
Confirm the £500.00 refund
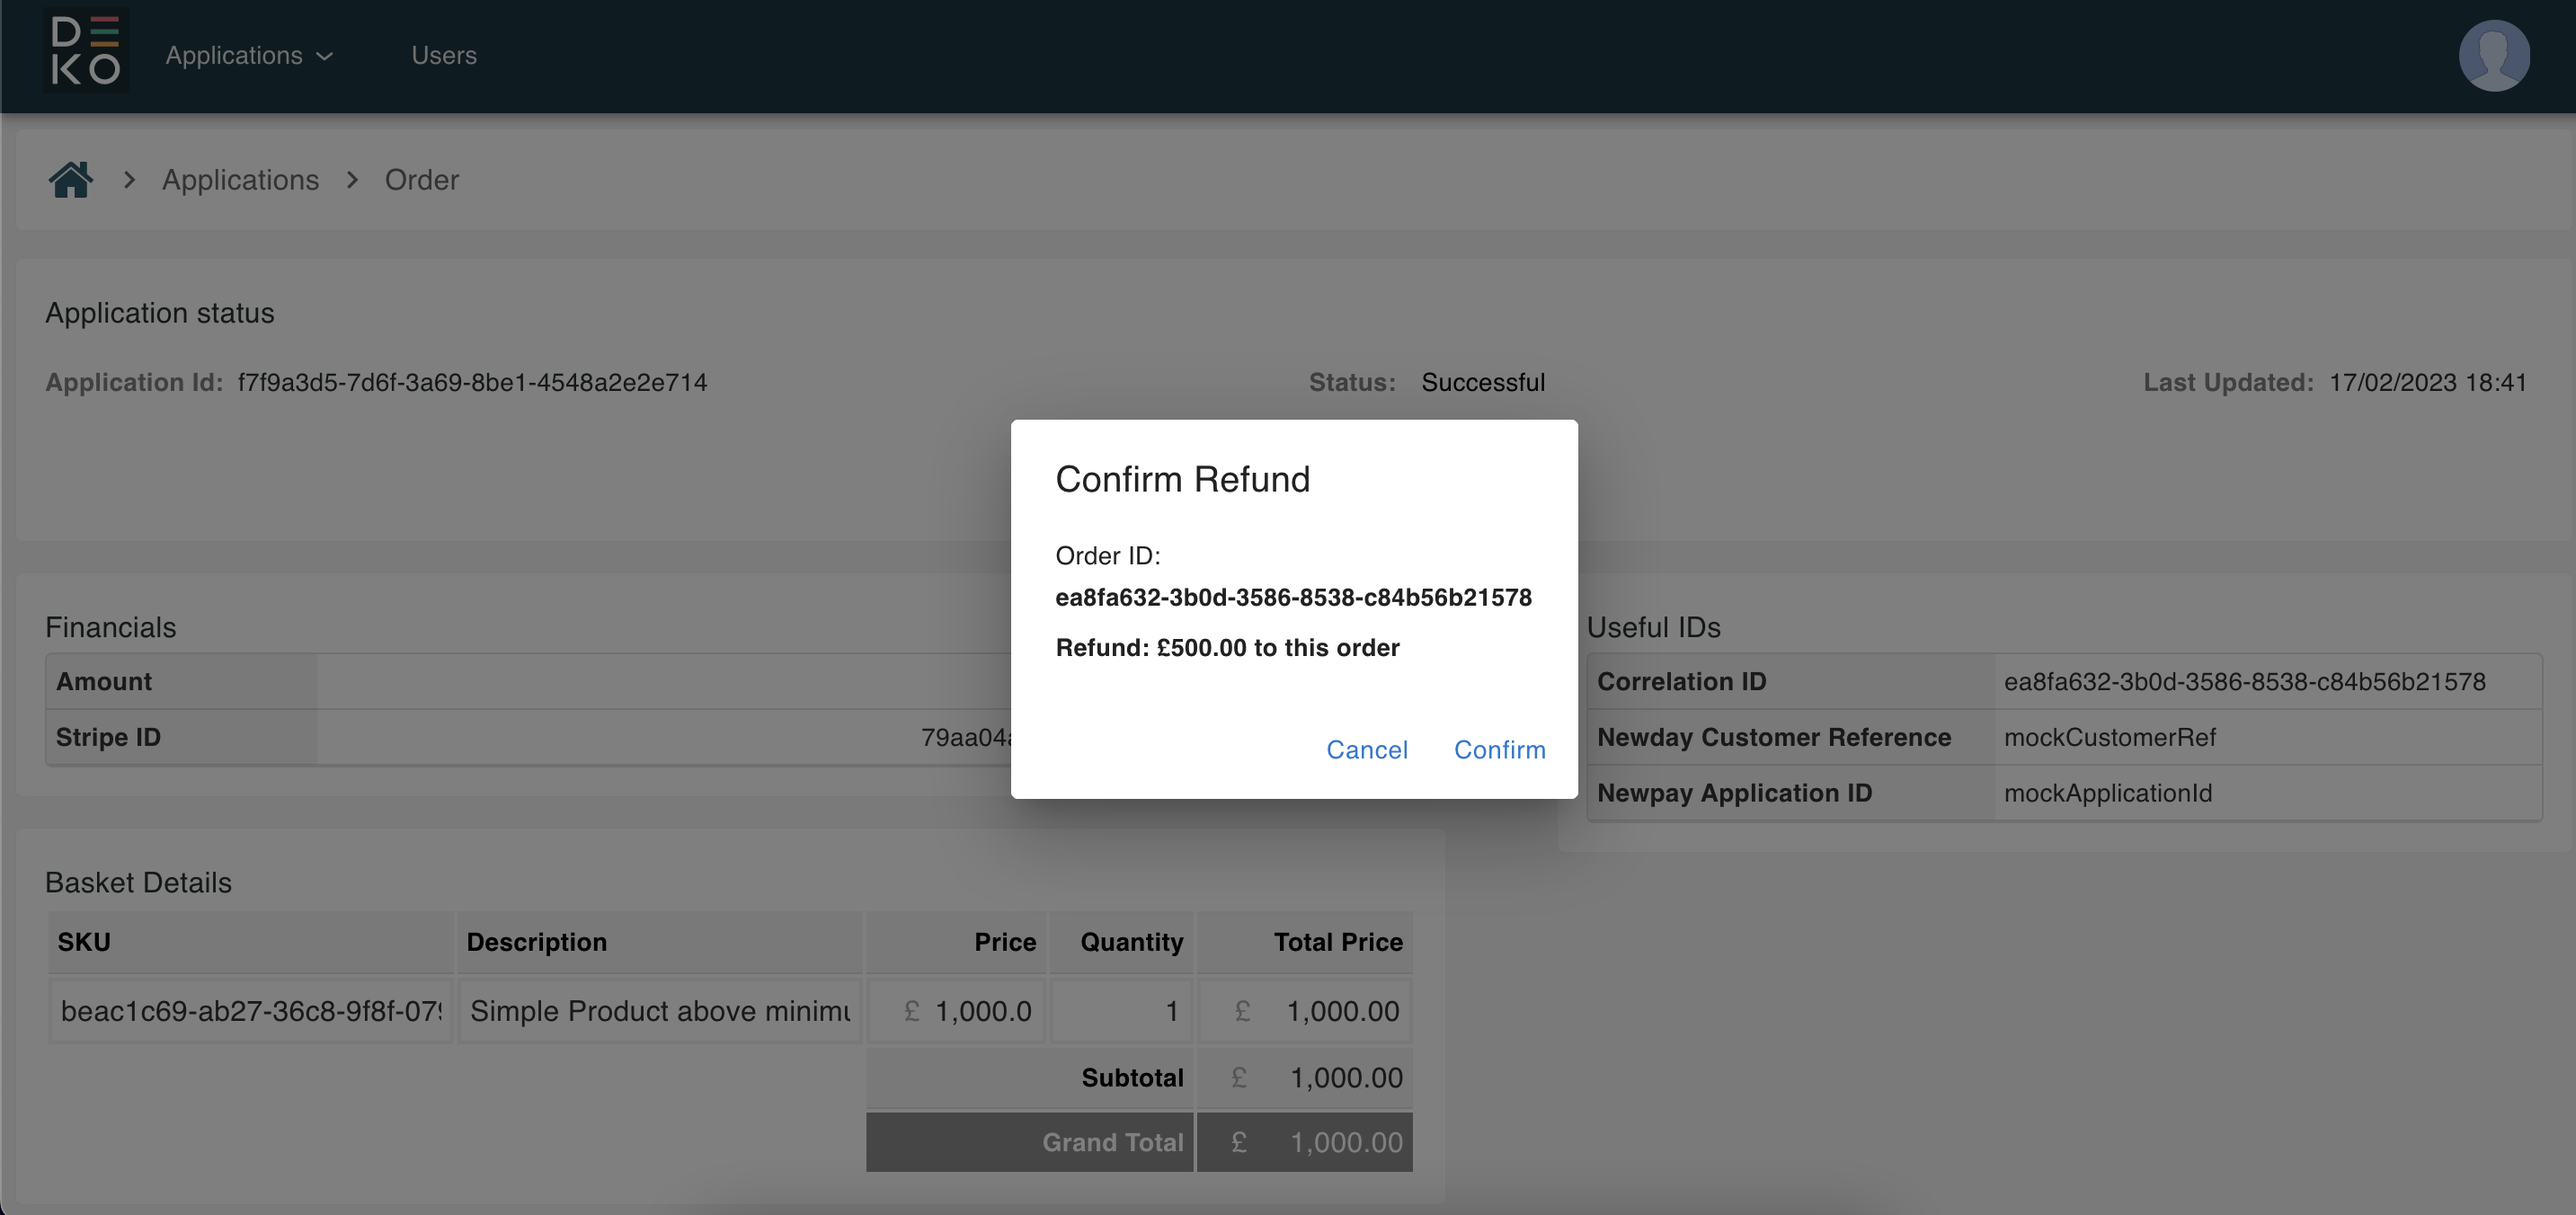pyautogui.click(x=1499, y=750)
